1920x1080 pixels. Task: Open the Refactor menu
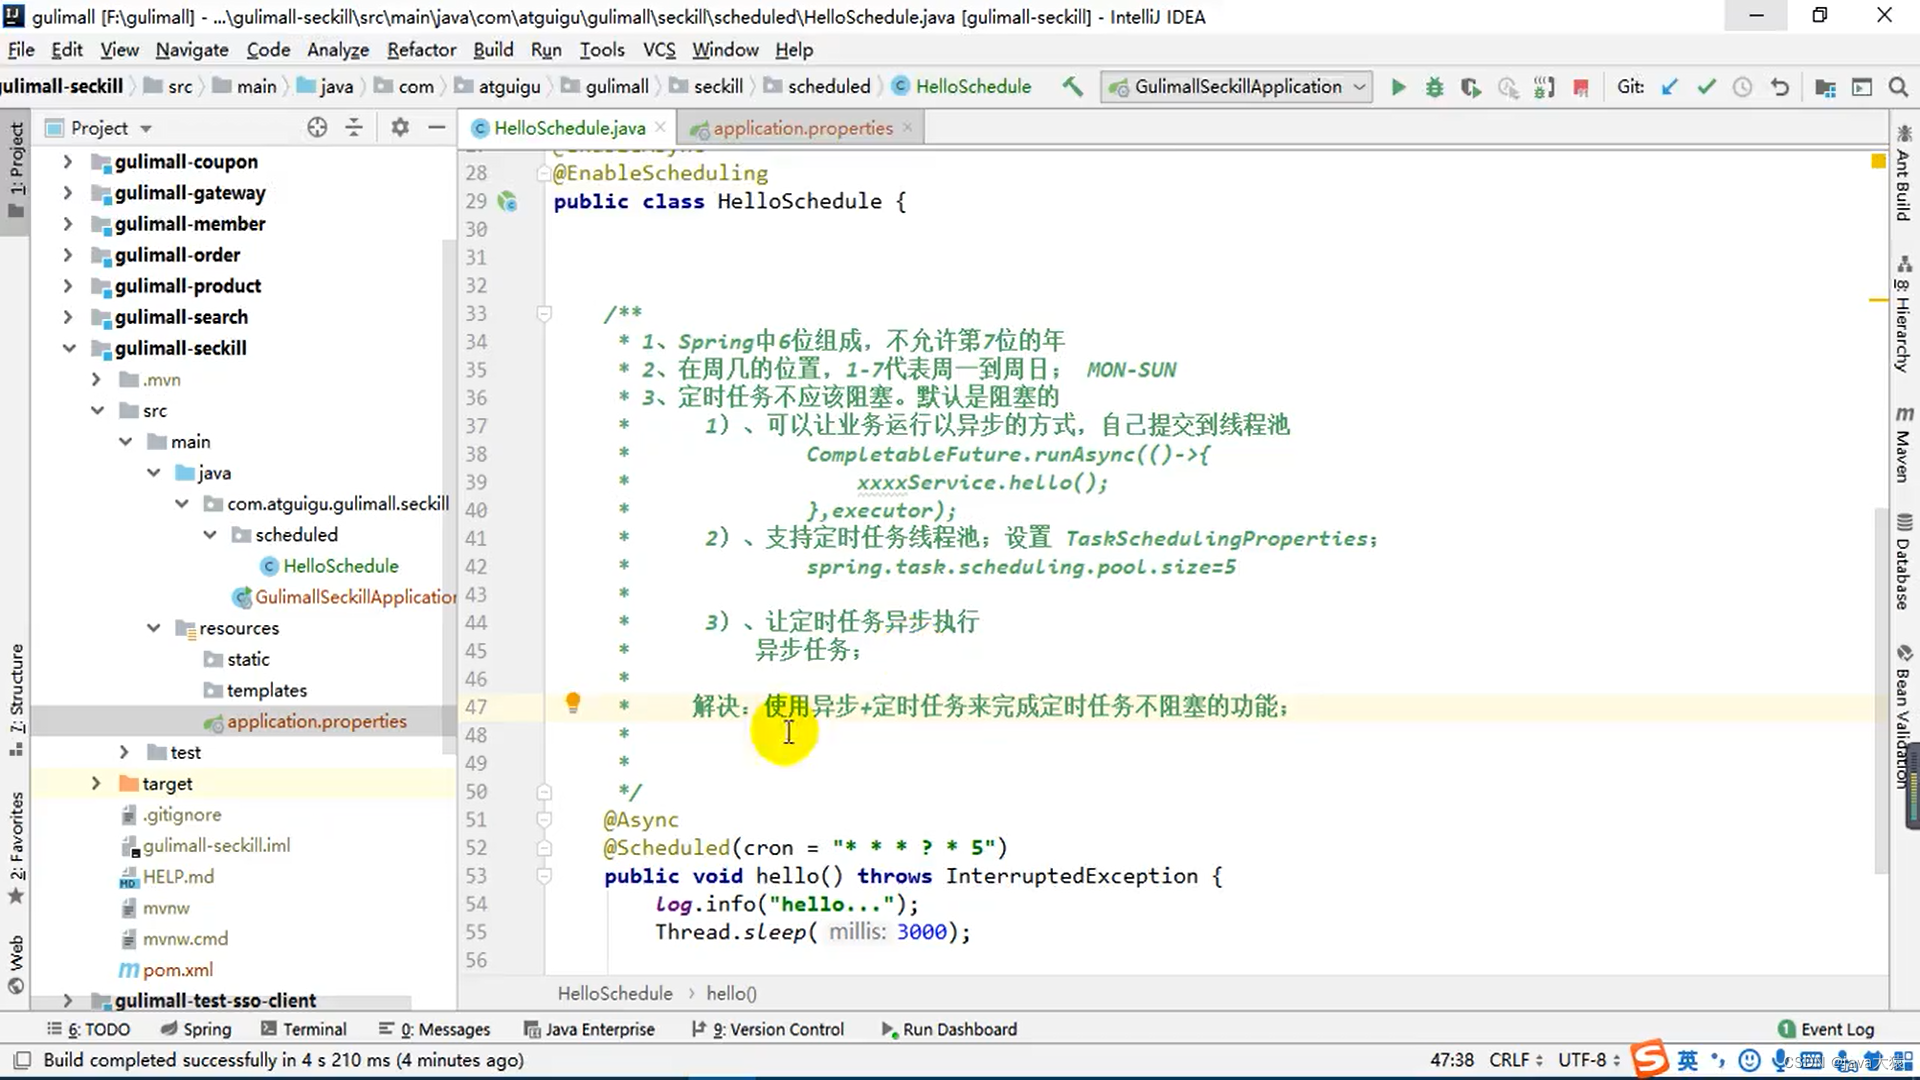click(421, 49)
